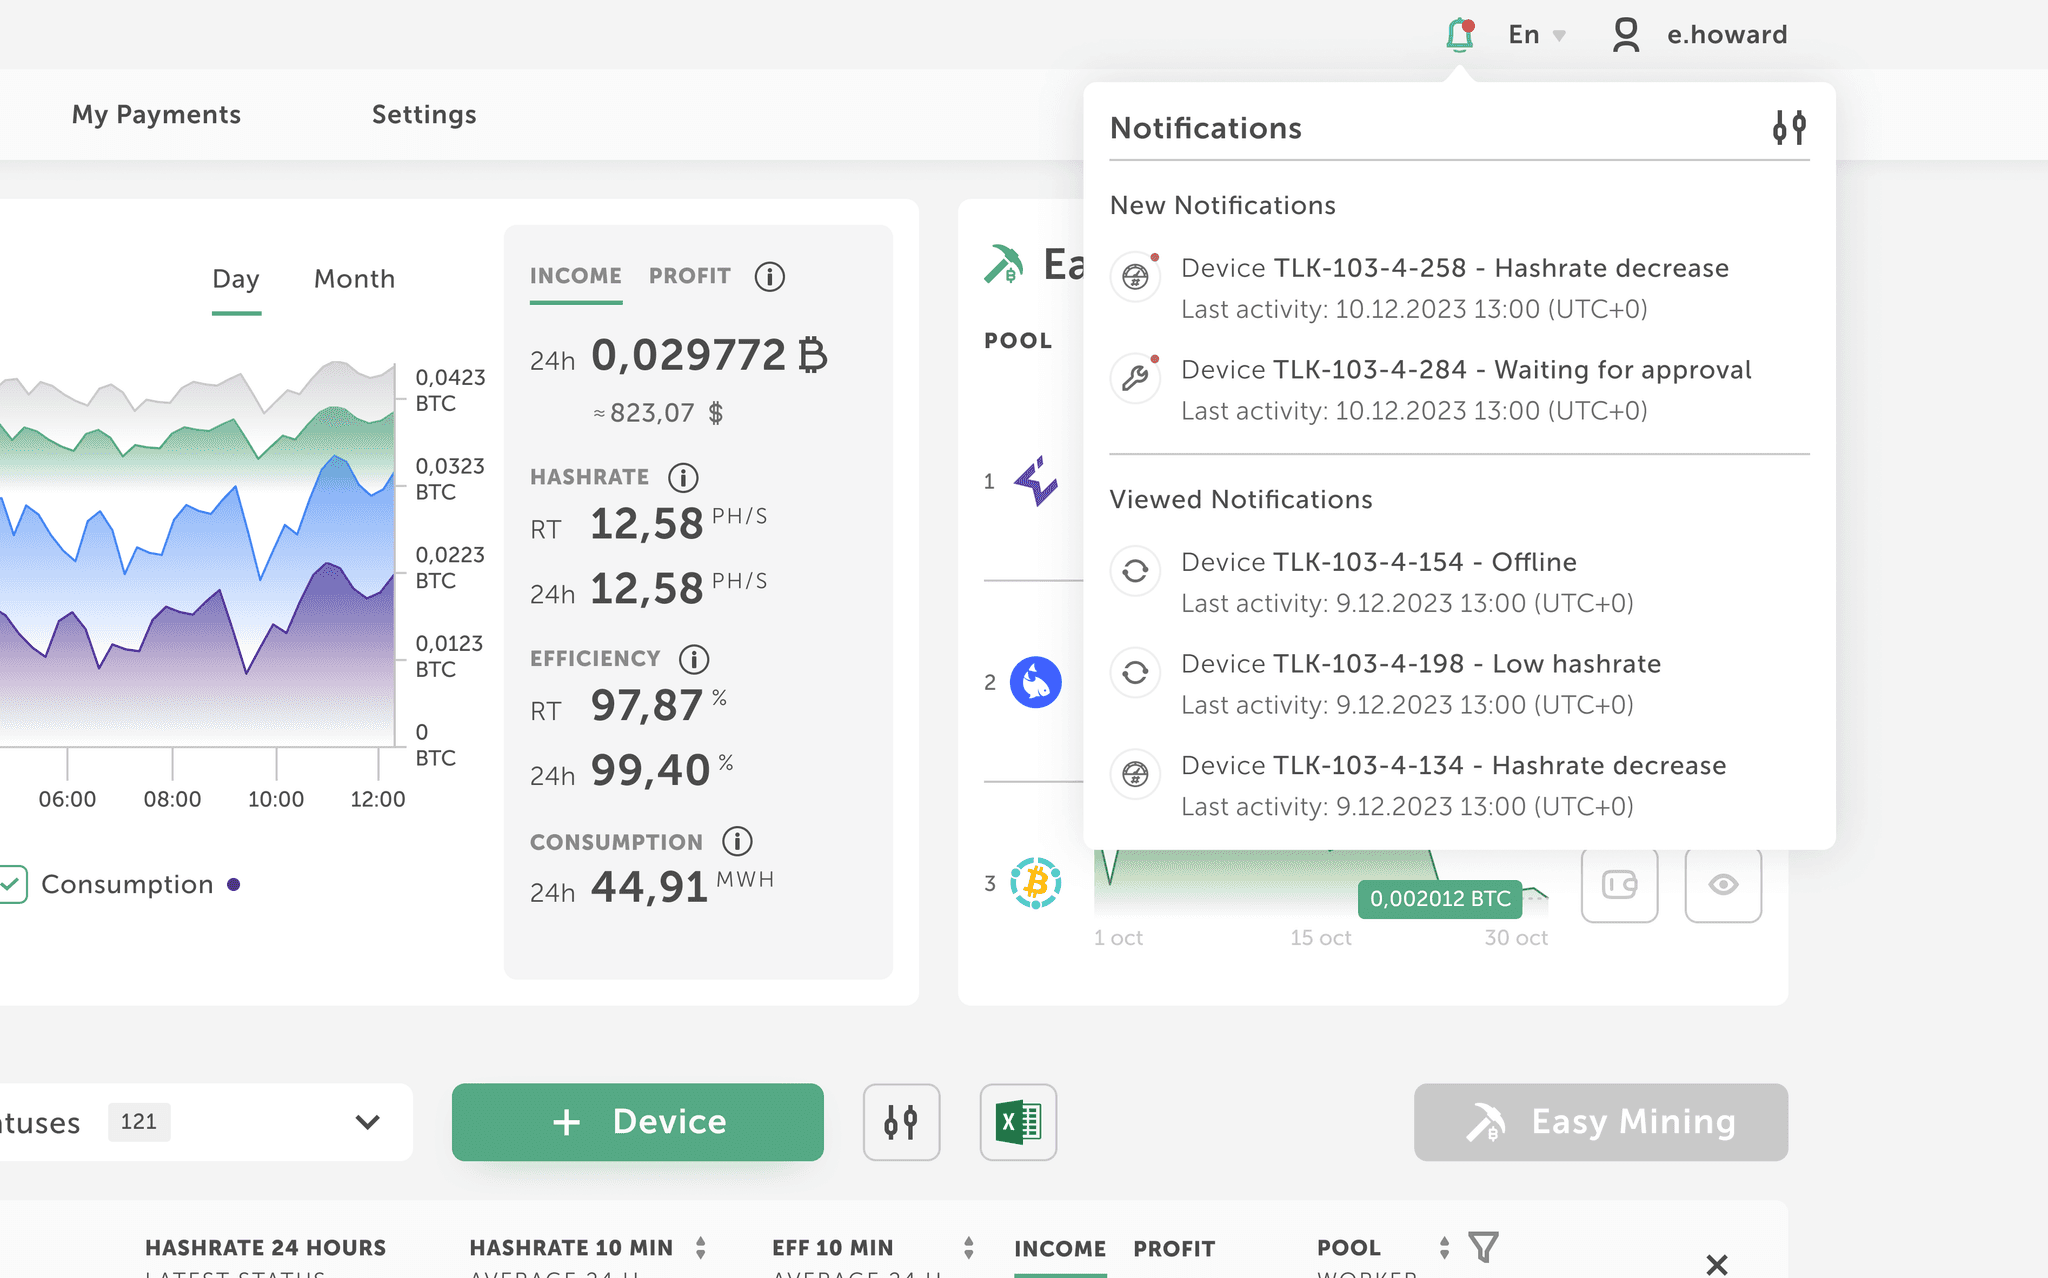Select the Profit tab in stats panel

click(x=689, y=276)
